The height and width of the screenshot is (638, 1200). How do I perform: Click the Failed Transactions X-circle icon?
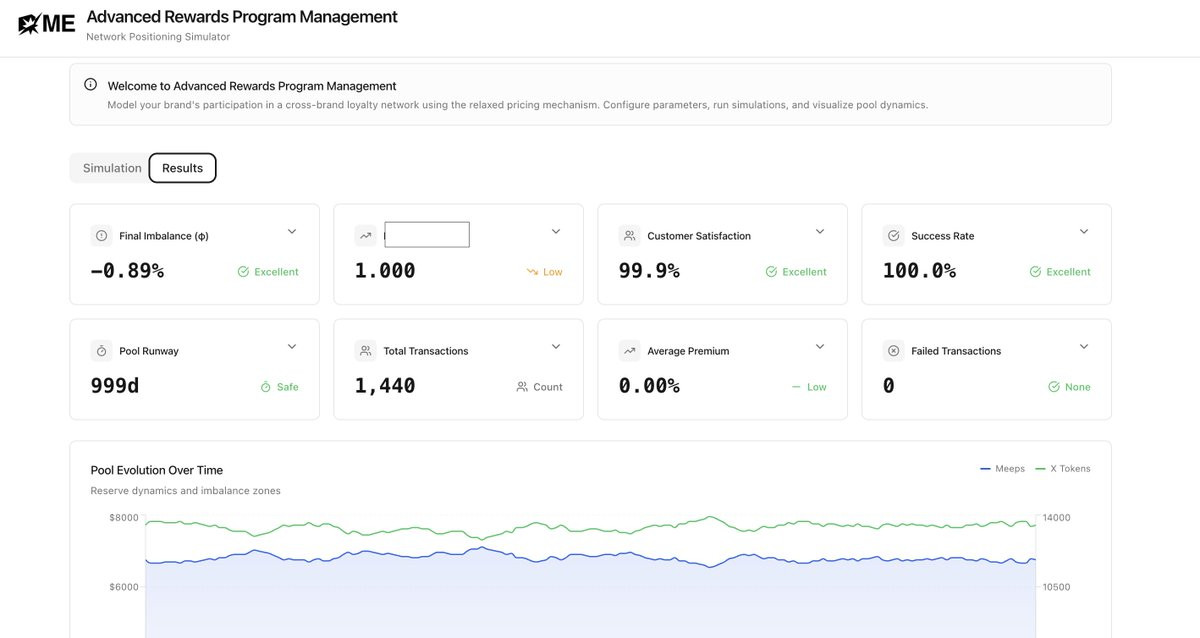[893, 351]
